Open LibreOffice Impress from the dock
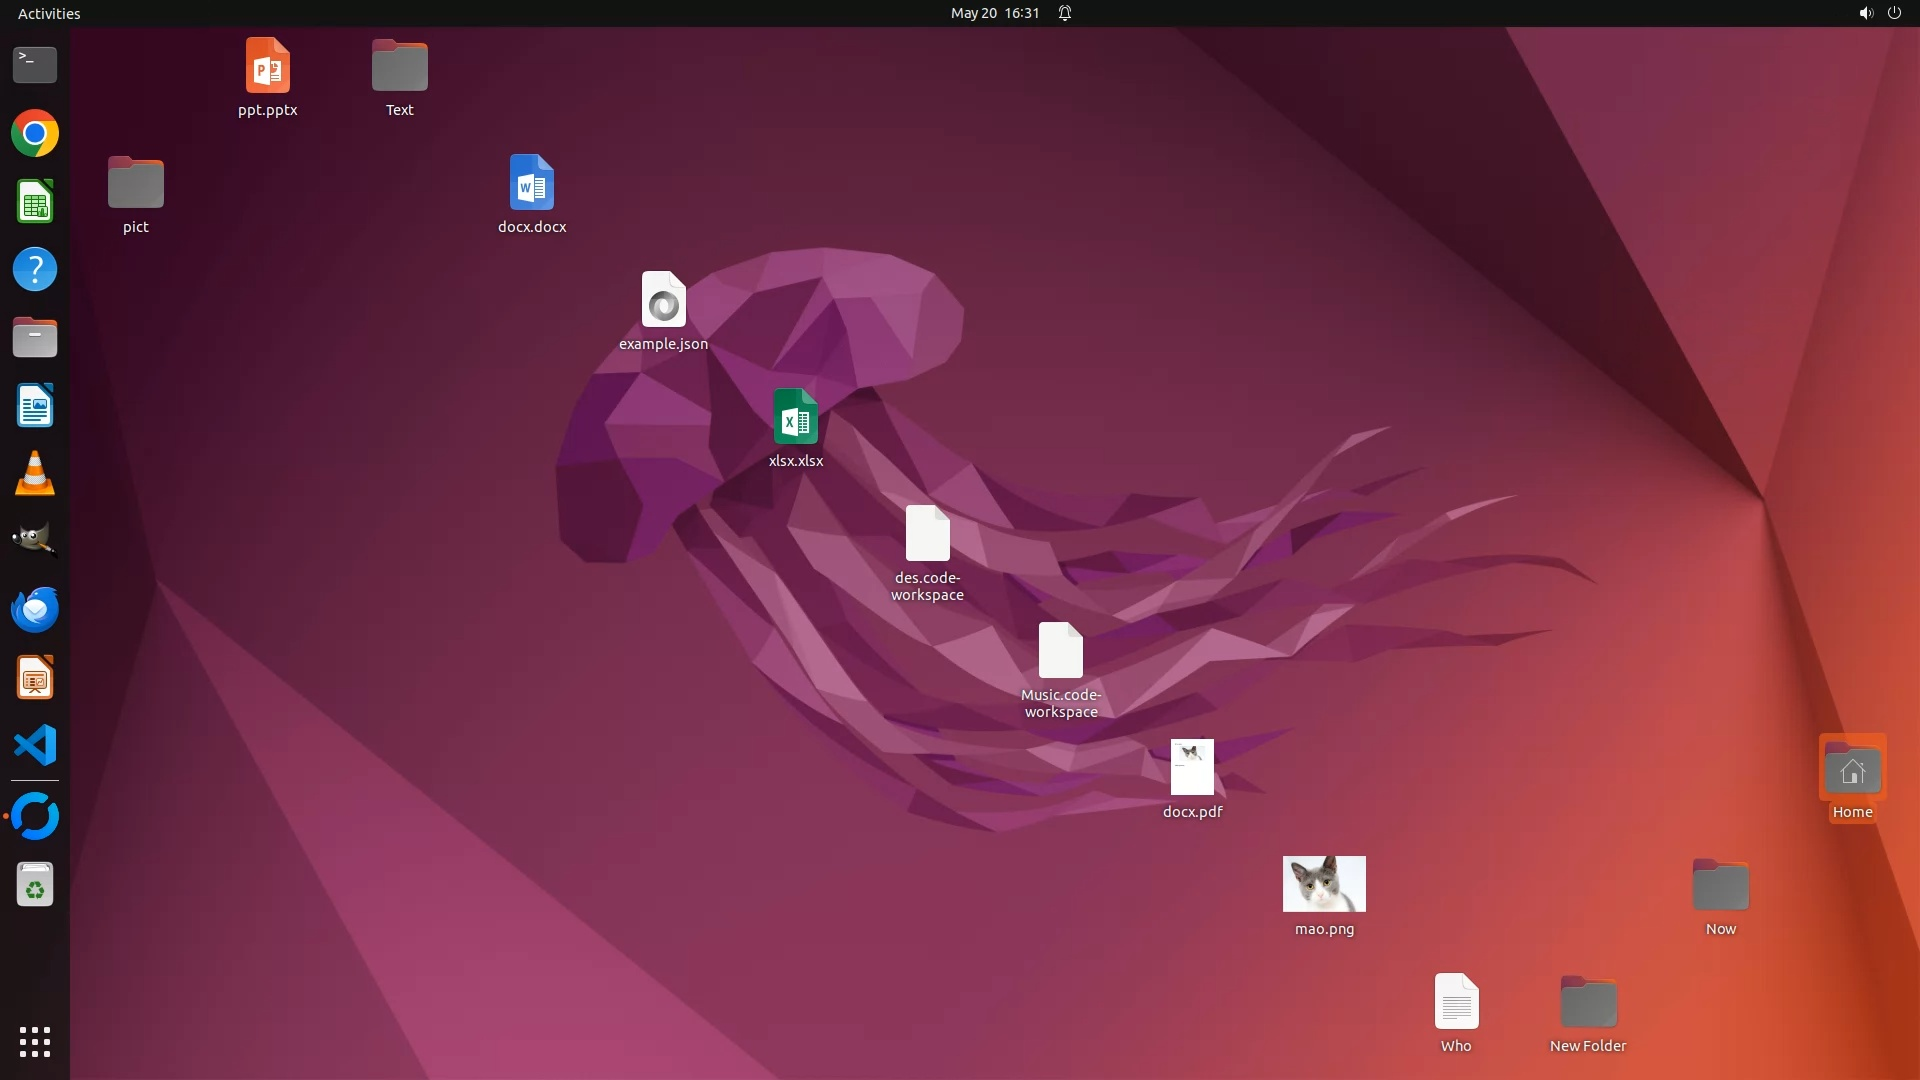The image size is (1920, 1080). click(x=35, y=678)
